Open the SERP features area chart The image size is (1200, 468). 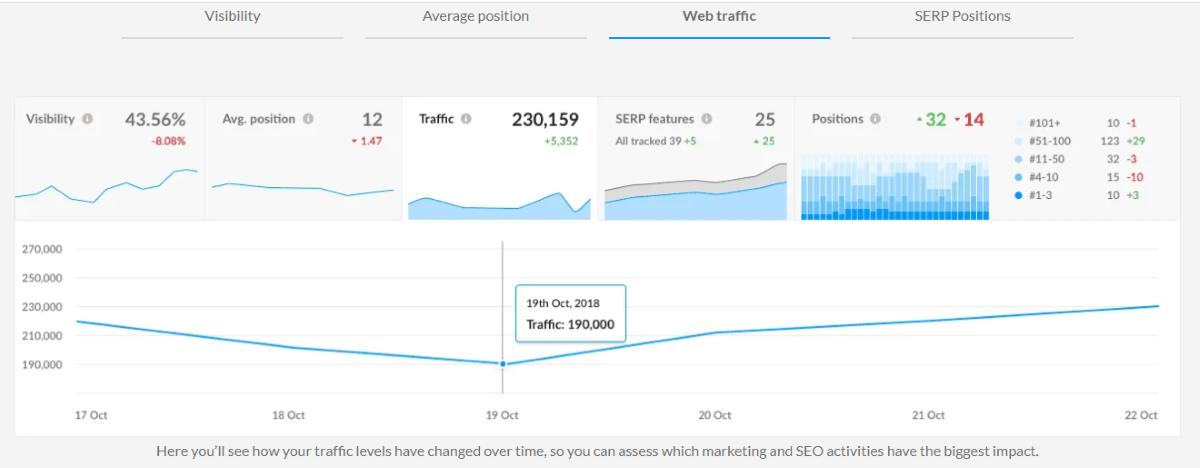(x=696, y=191)
